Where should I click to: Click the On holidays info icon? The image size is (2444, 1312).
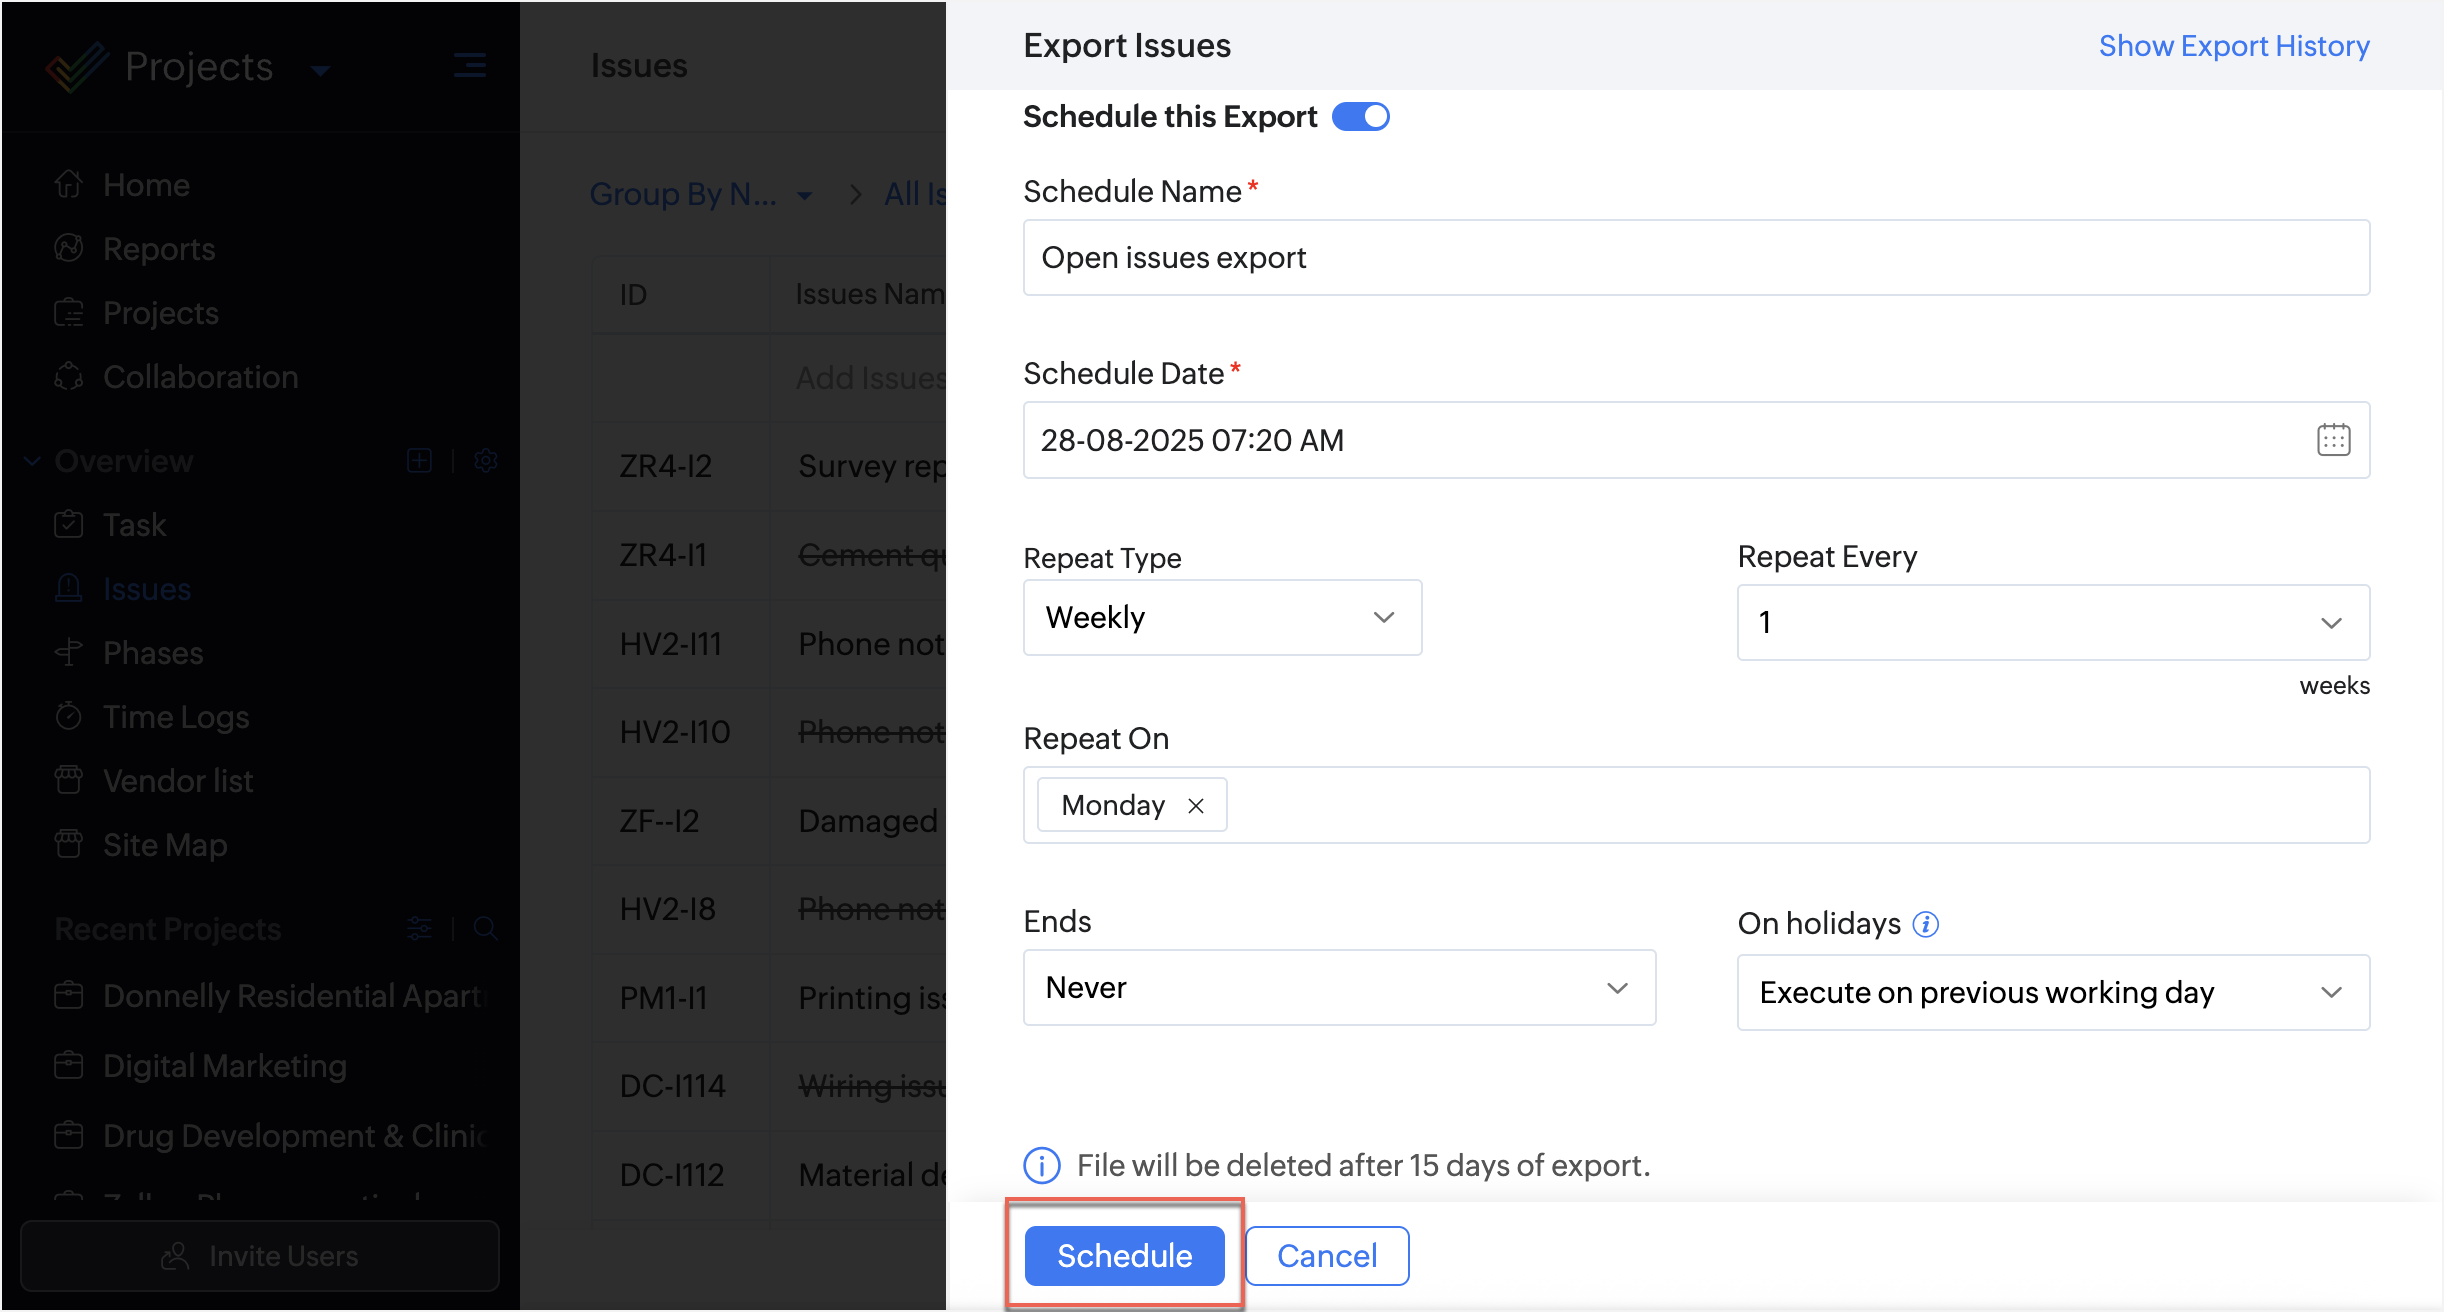(1925, 924)
